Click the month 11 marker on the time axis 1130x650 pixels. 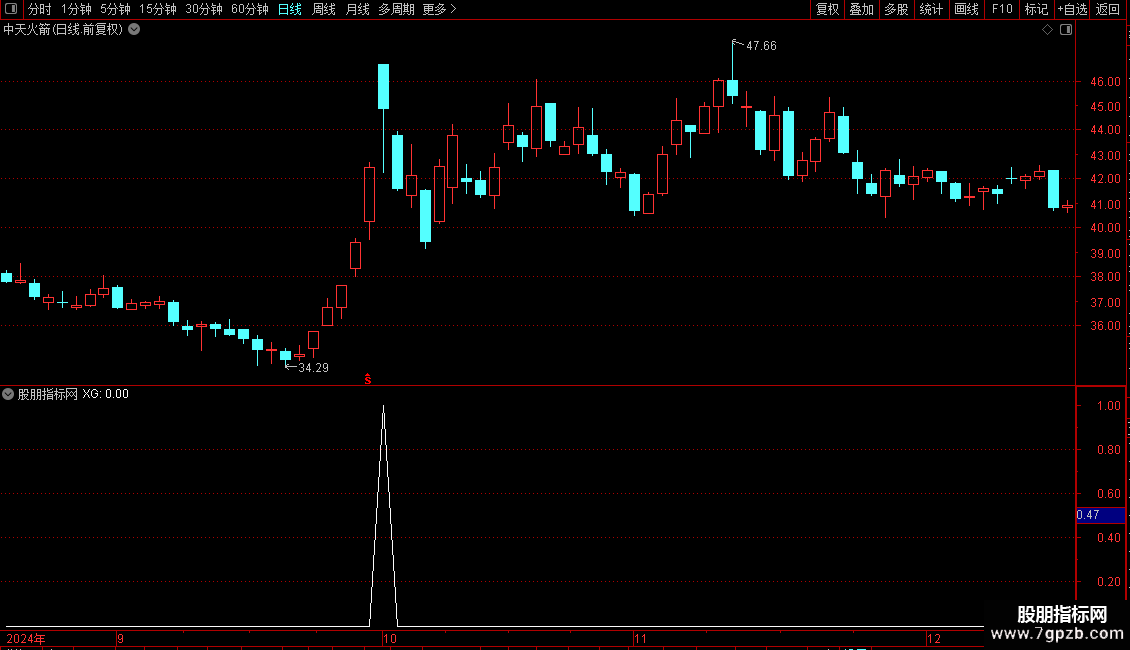click(640, 639)
